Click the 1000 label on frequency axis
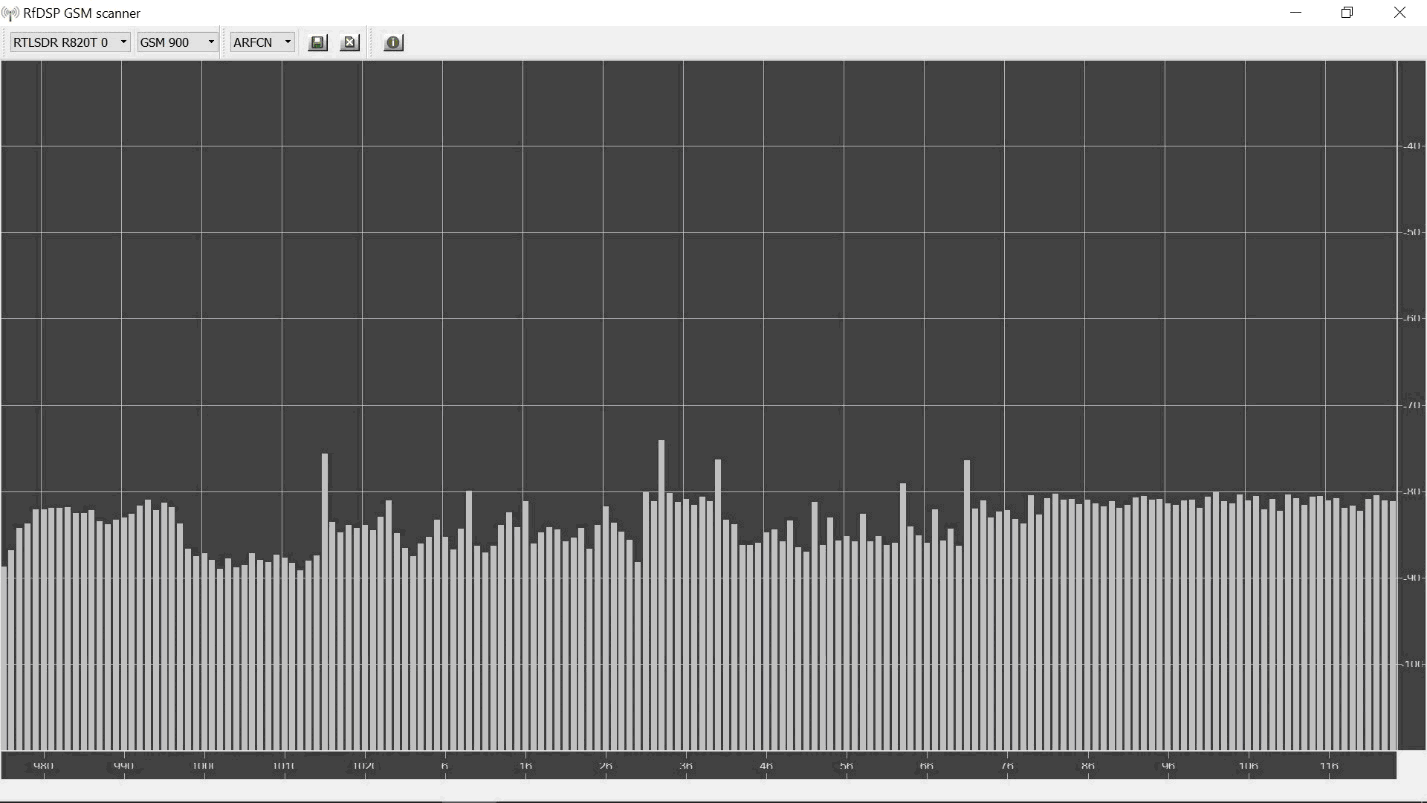The width and height of the screenshot is (1427, 803). coord(203,766)
